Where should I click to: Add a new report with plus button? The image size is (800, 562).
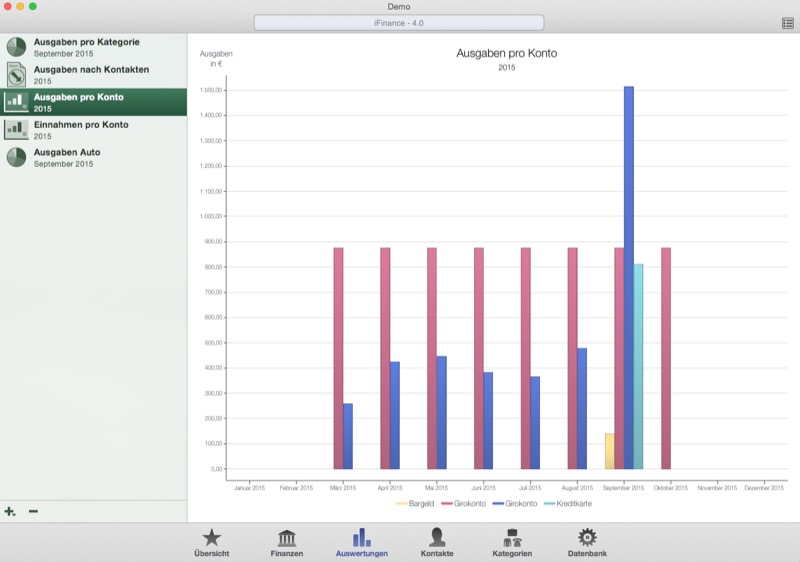click(x=10, y=511)
